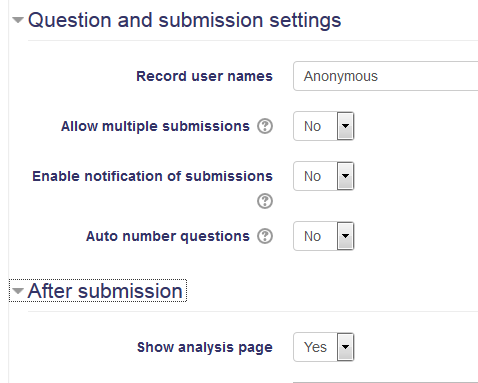478x383 pixels.
Task: Open the Allow multiple submissions dropdown
Action: (x=323, y=126)
